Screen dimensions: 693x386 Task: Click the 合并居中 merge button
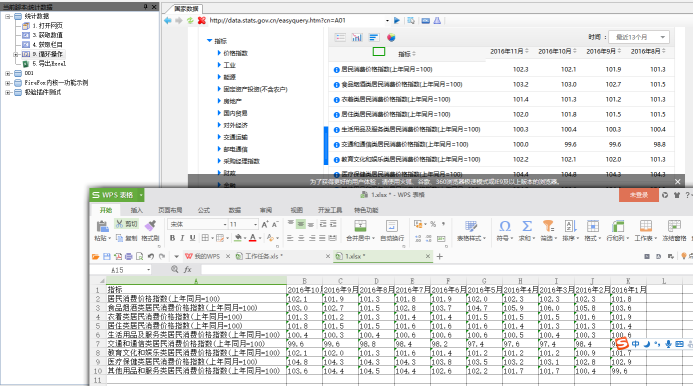360,230
